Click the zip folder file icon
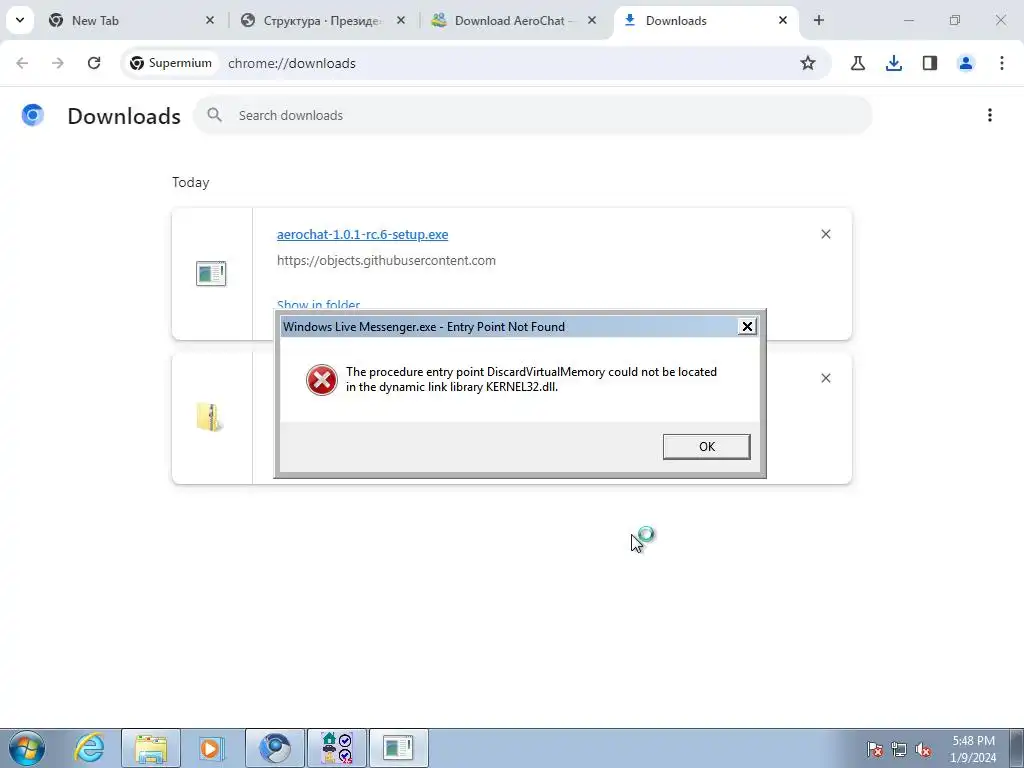This screenshot has width=1024, height=768. (210, 417)
